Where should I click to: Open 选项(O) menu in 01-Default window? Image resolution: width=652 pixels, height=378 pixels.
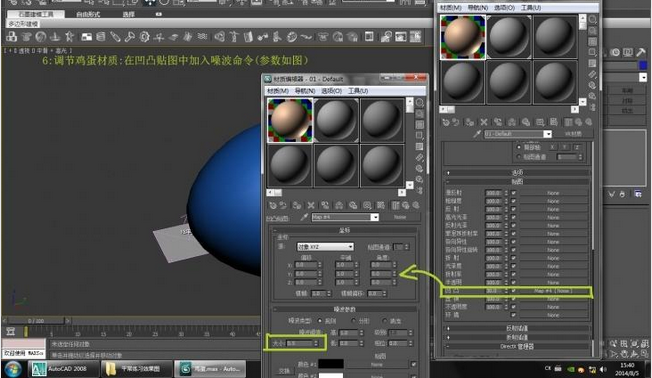click(x=504, y=7)
